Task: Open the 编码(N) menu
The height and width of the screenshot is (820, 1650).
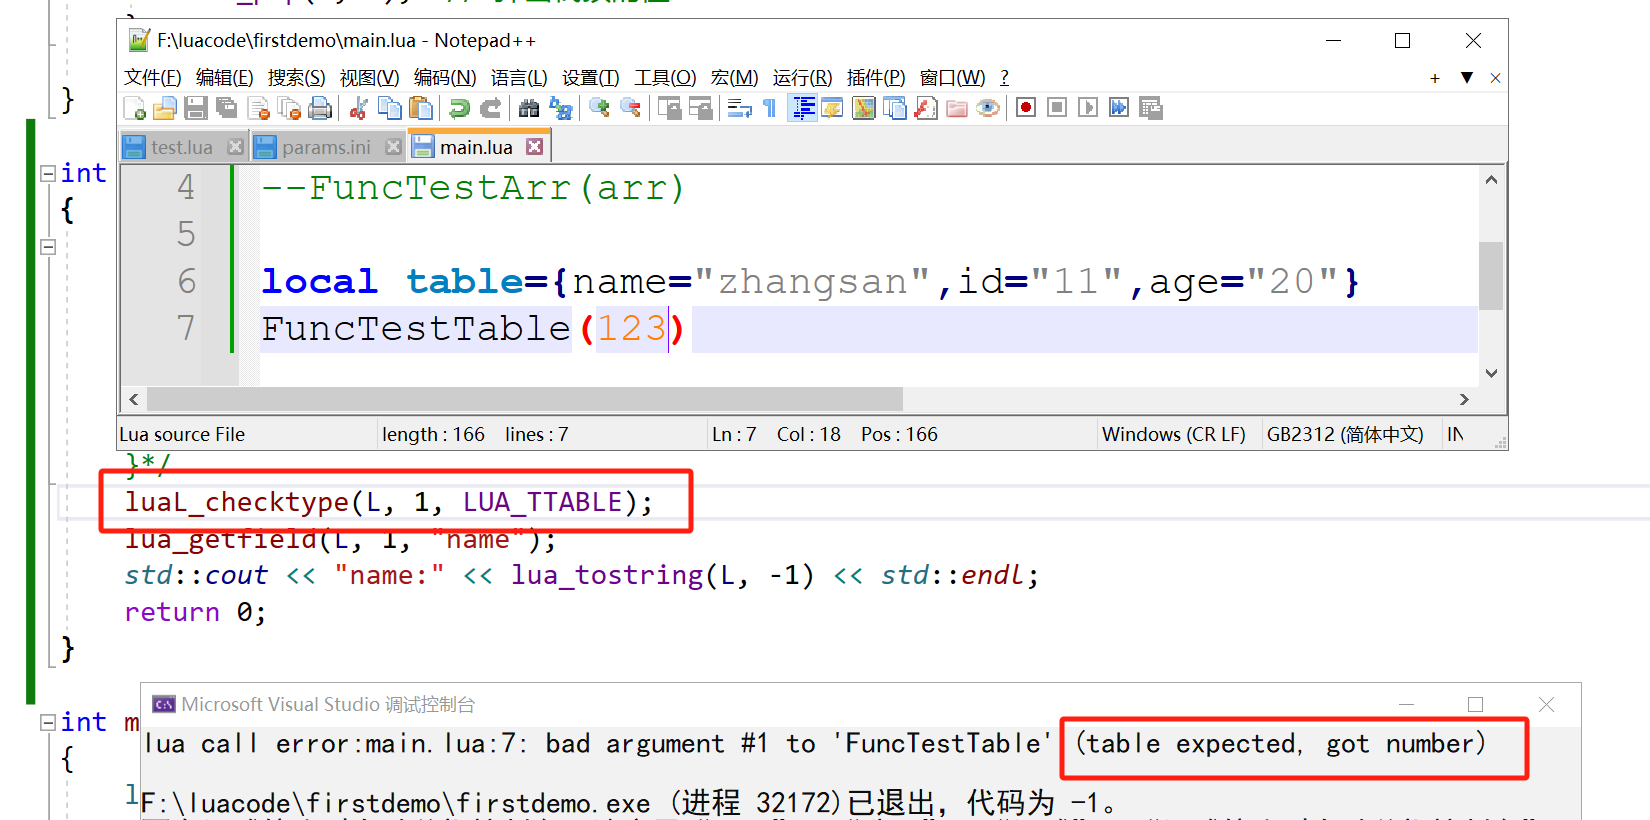Action: click(x=445, y=78)
